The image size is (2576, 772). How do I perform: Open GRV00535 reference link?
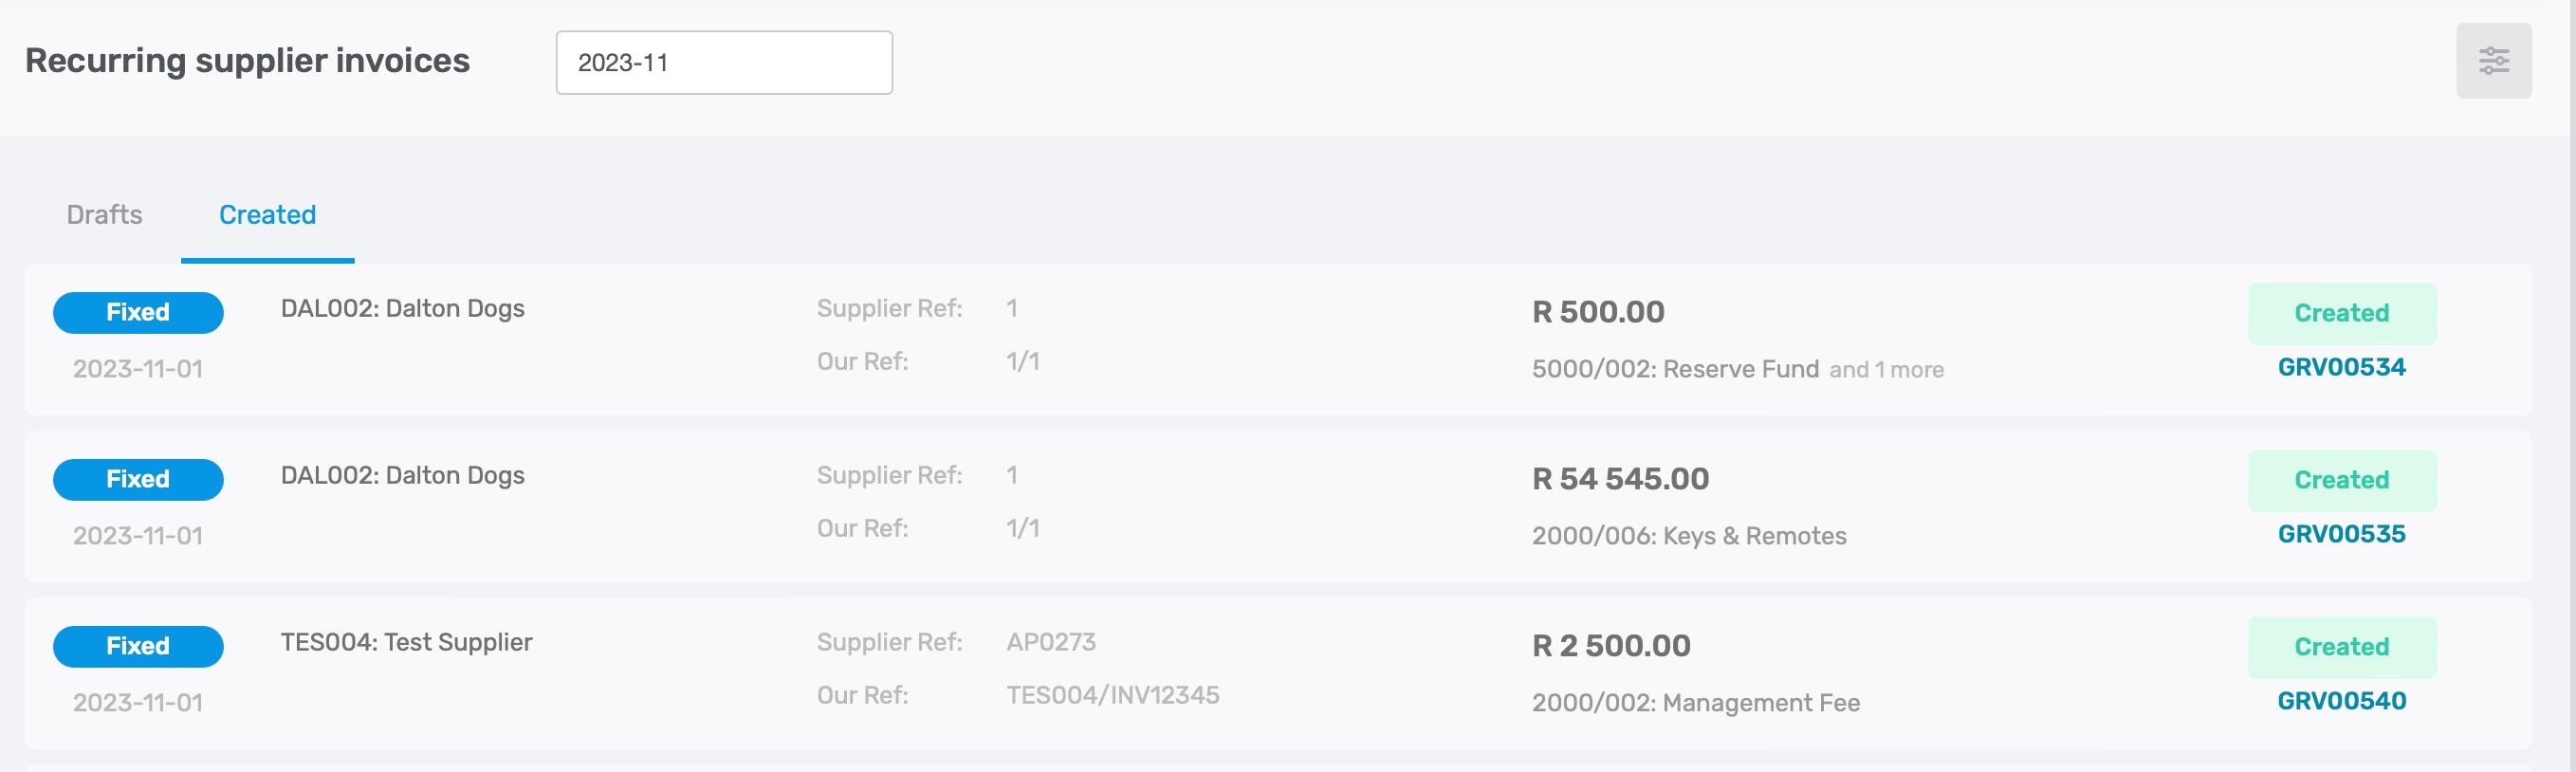[x=2341, y=534]
